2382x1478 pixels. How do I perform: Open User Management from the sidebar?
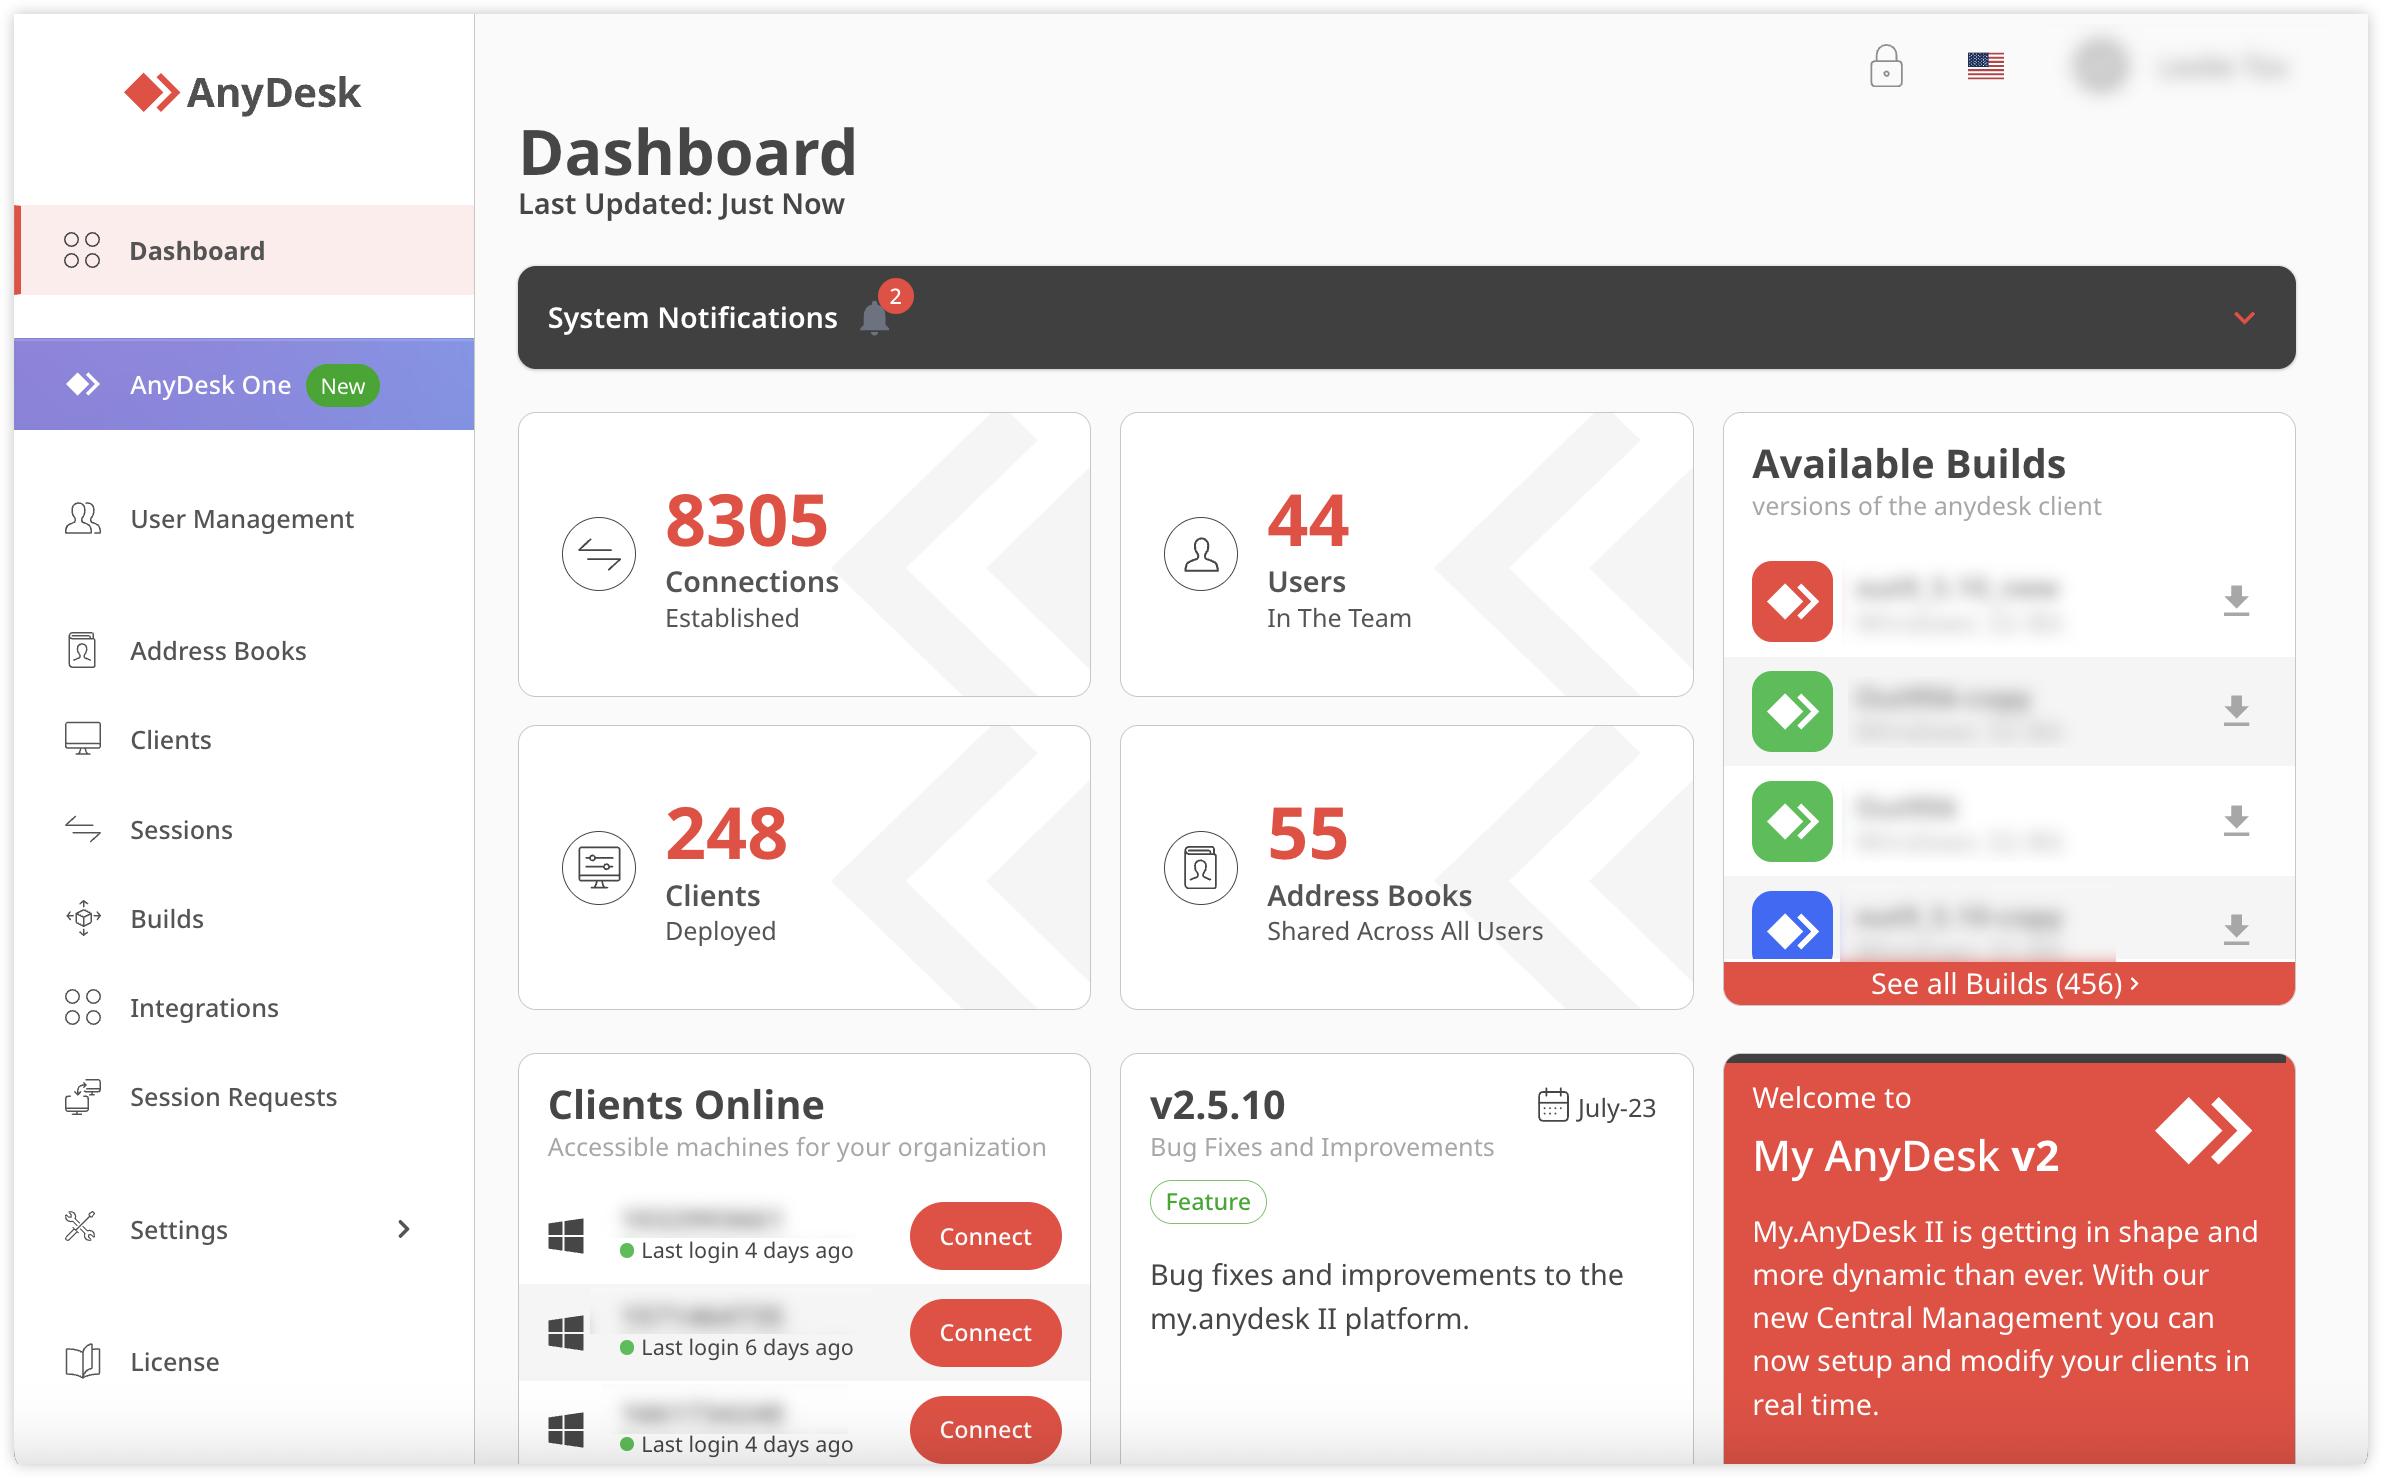(241, 518)
